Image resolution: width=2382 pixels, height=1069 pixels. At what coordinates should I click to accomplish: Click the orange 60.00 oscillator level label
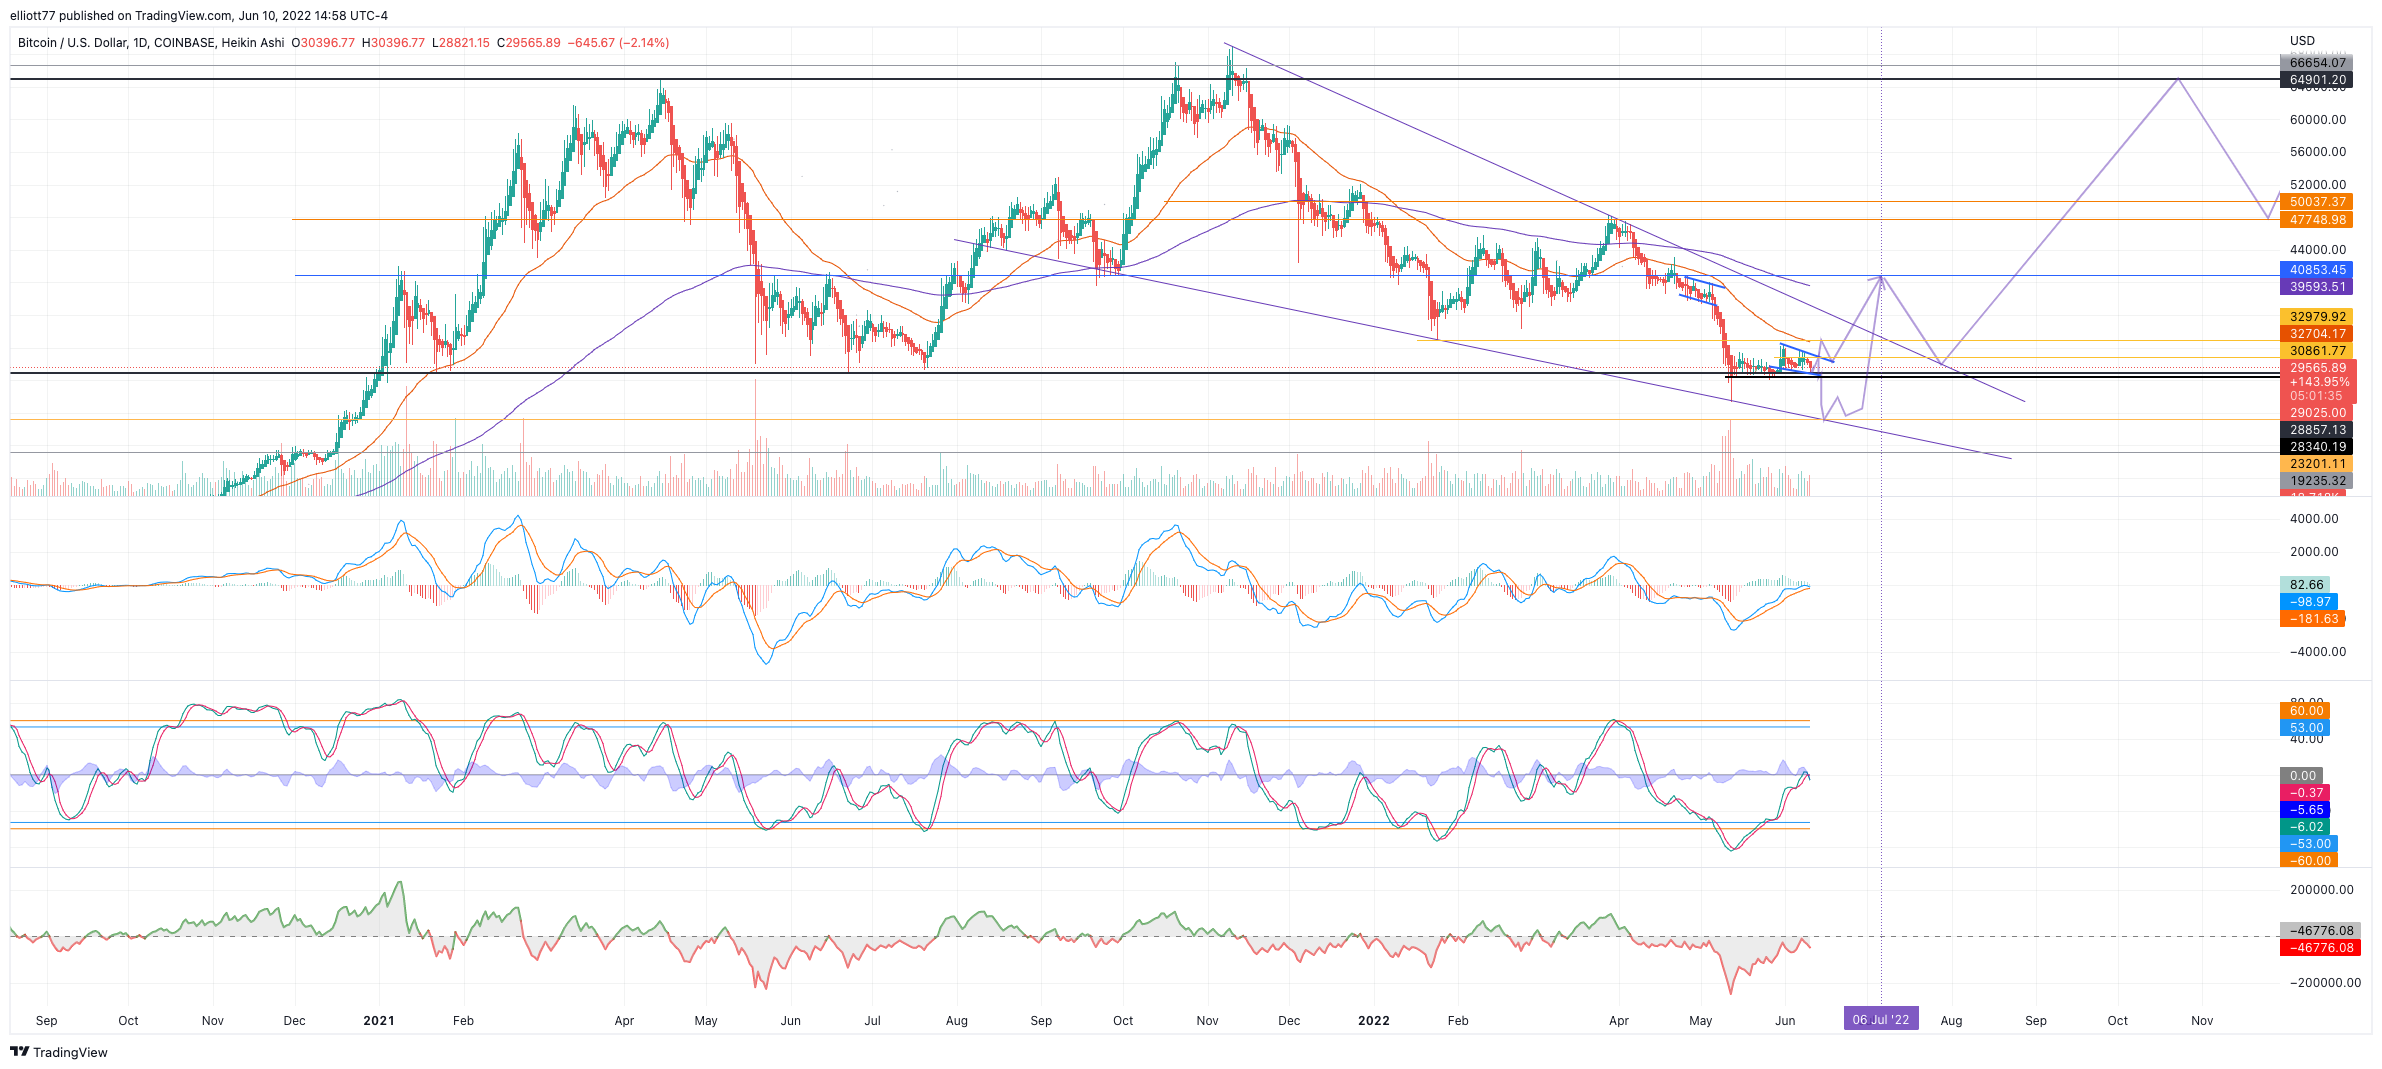tap(2305, 711)
